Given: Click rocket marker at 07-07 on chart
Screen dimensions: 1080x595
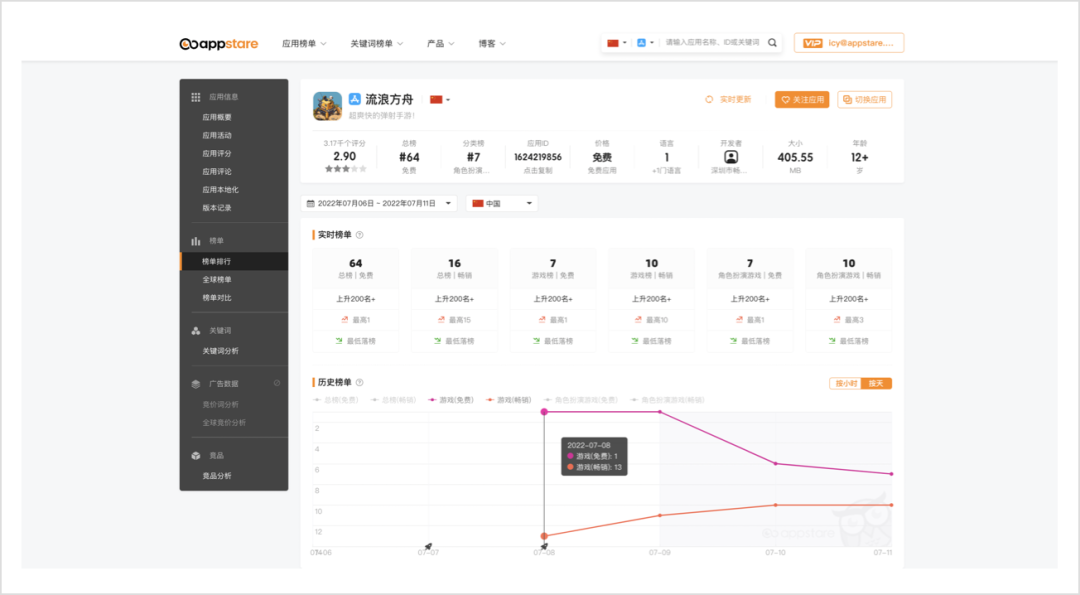Looking at the screenshot, I should tap(428, 547).
